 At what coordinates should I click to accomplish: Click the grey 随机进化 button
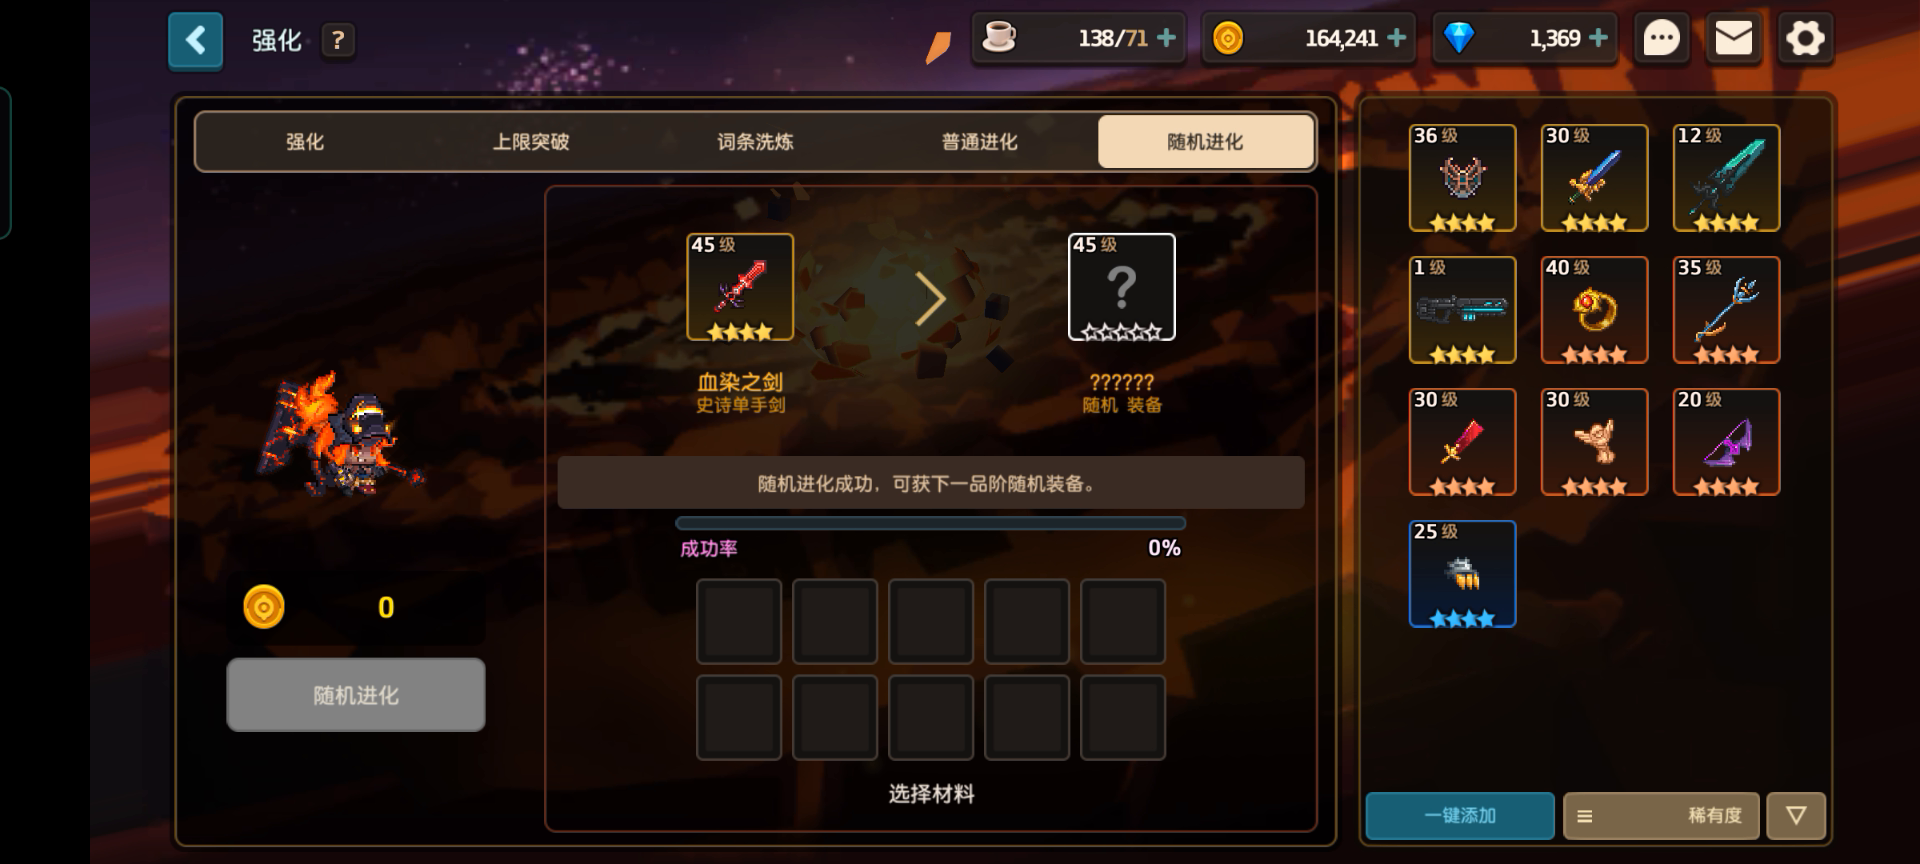pos(356,695)
